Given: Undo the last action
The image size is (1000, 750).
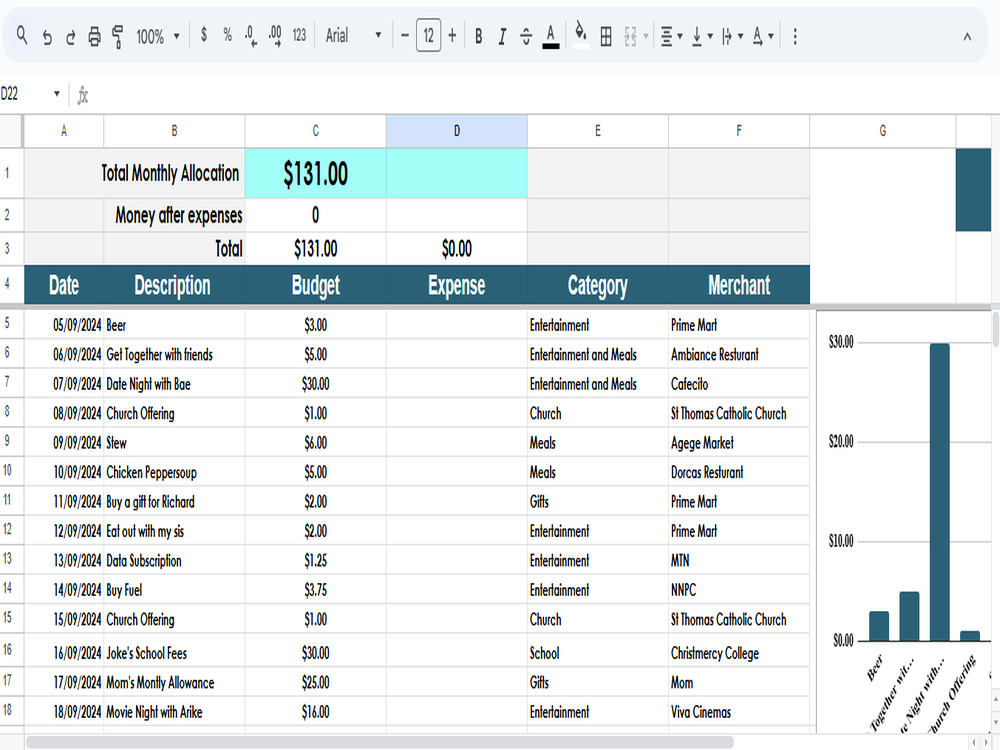Looking at the screenshot, I should (x=47, y=37).
